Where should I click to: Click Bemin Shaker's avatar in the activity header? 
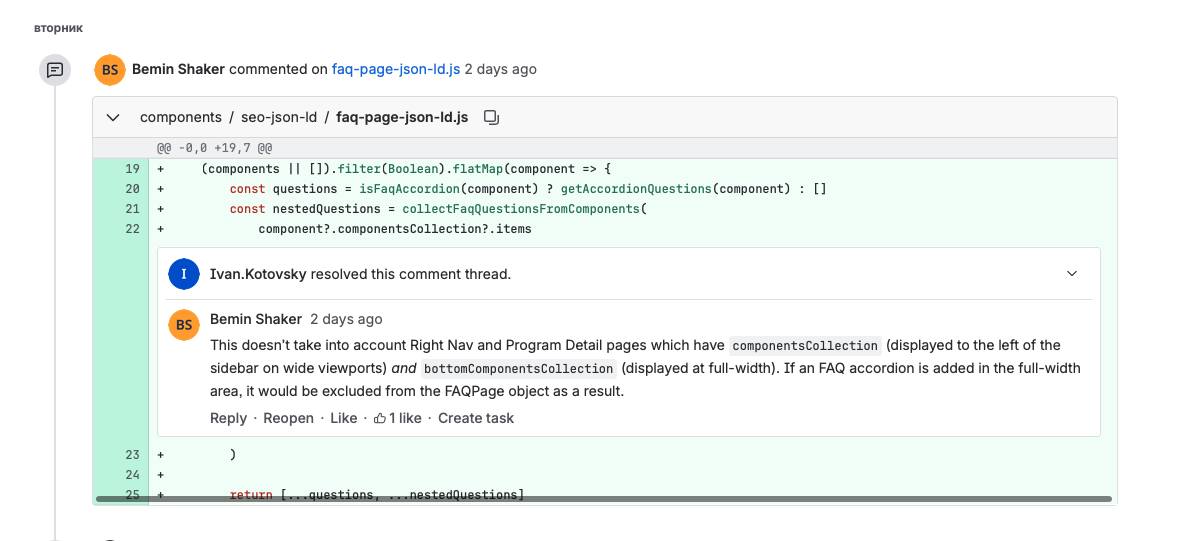pyautogui.click(x=110, y=70)
